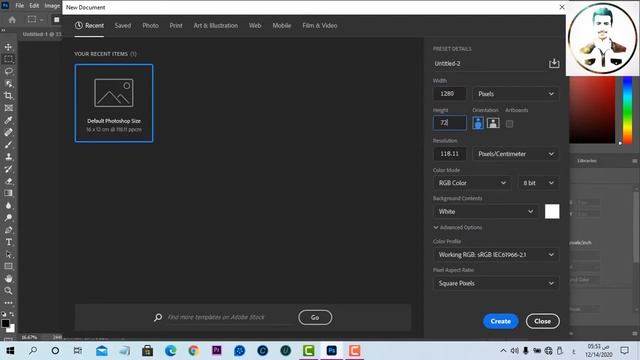Open the Background Contents White dropdown

(x=486, y=211)
